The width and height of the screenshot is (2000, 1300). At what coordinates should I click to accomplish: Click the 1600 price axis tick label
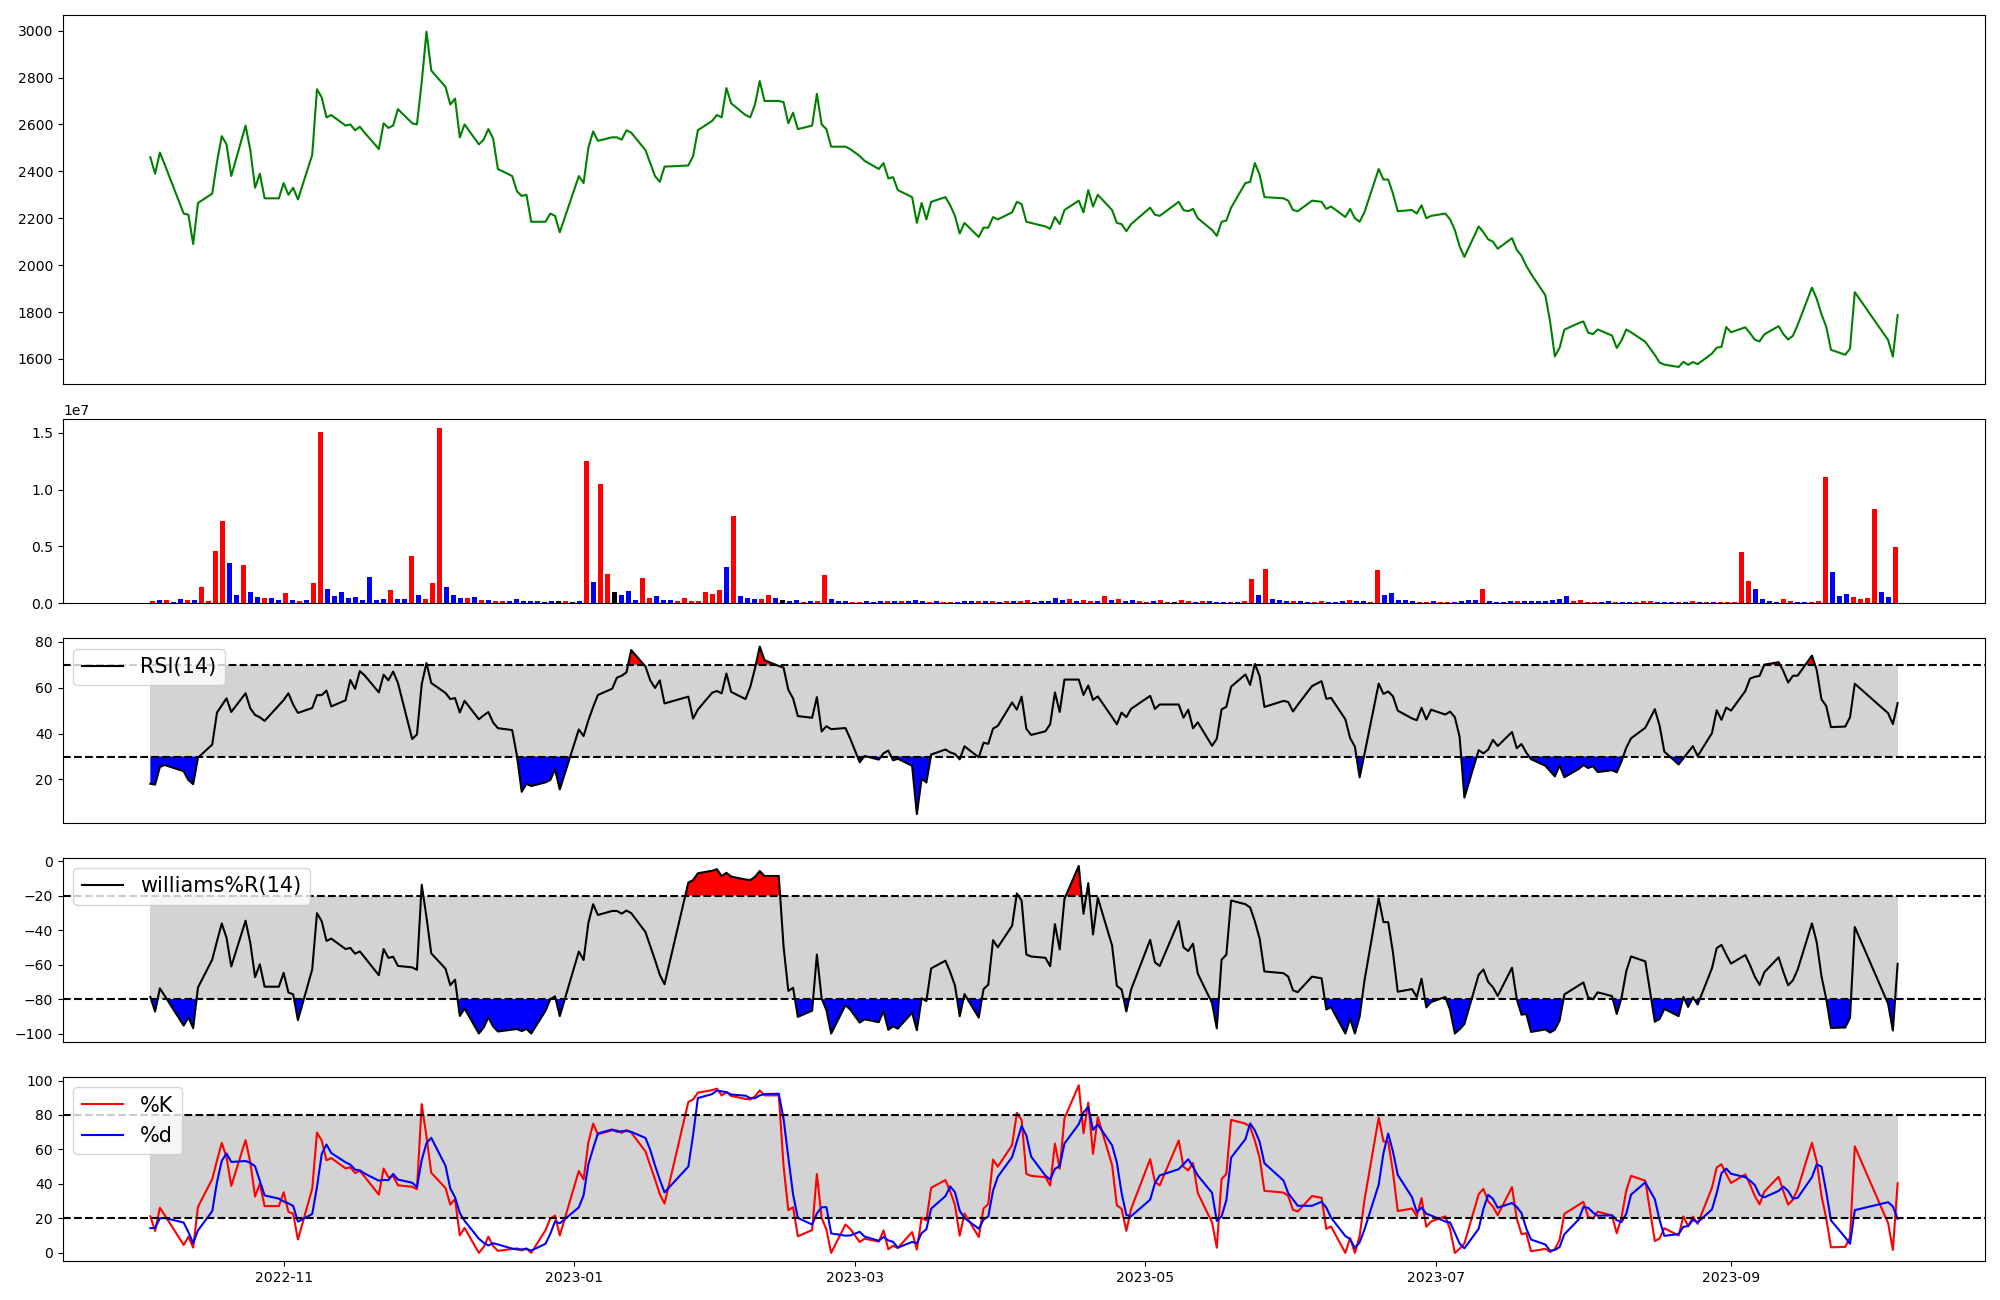[35, 360]
